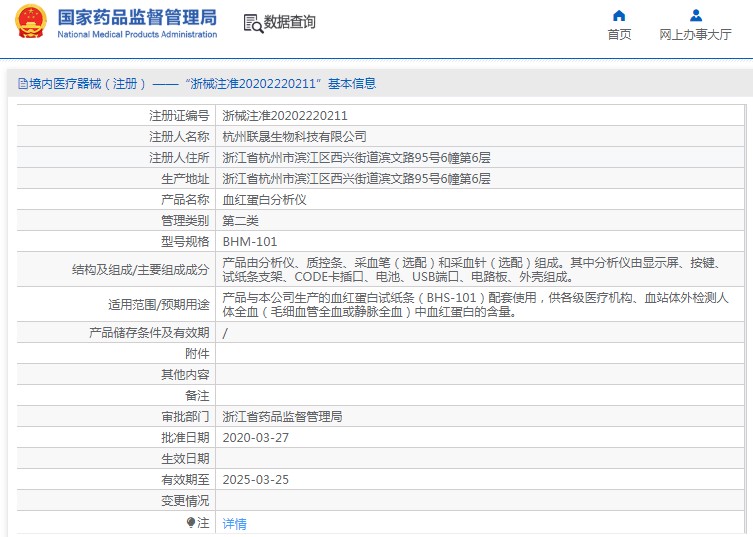
Task: Click the 管理类别 row label
Action: pyautogui.click(x=185, y=221)
